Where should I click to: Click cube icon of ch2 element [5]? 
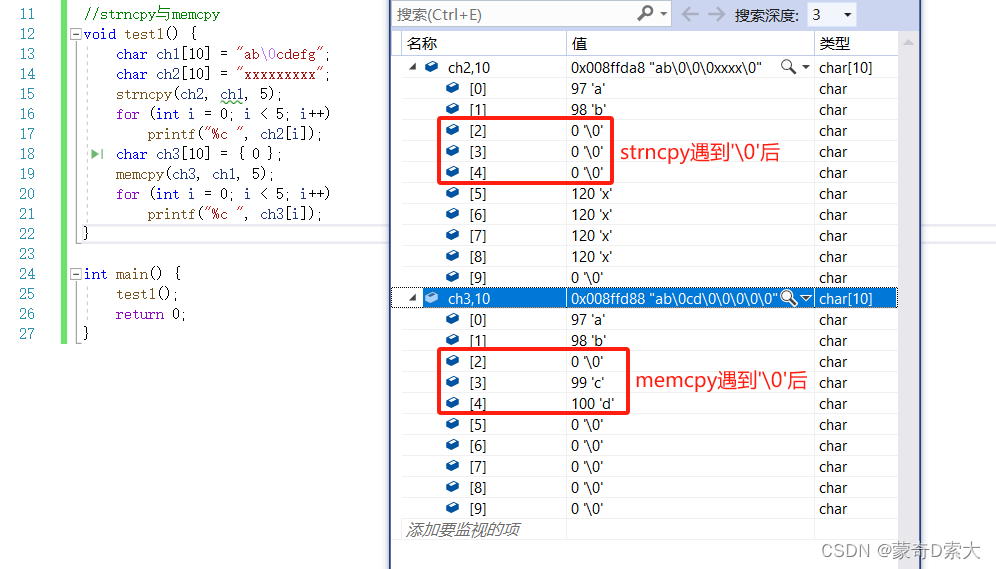tap(452, 192)
